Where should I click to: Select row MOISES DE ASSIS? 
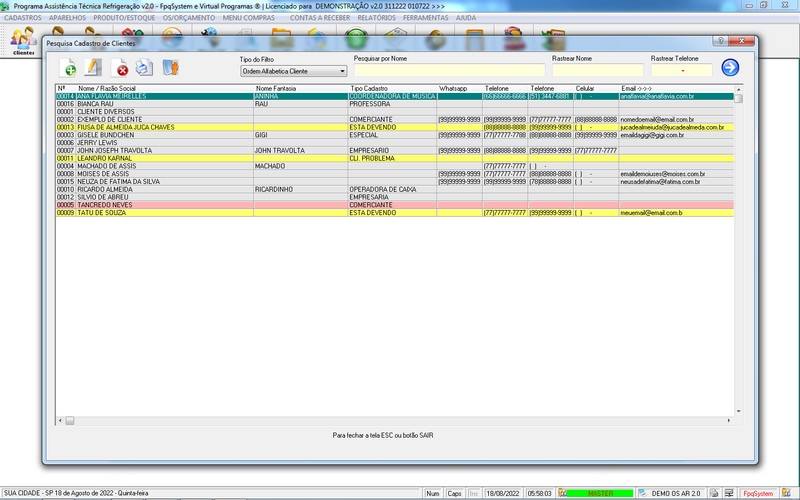[x=394, y=173]
